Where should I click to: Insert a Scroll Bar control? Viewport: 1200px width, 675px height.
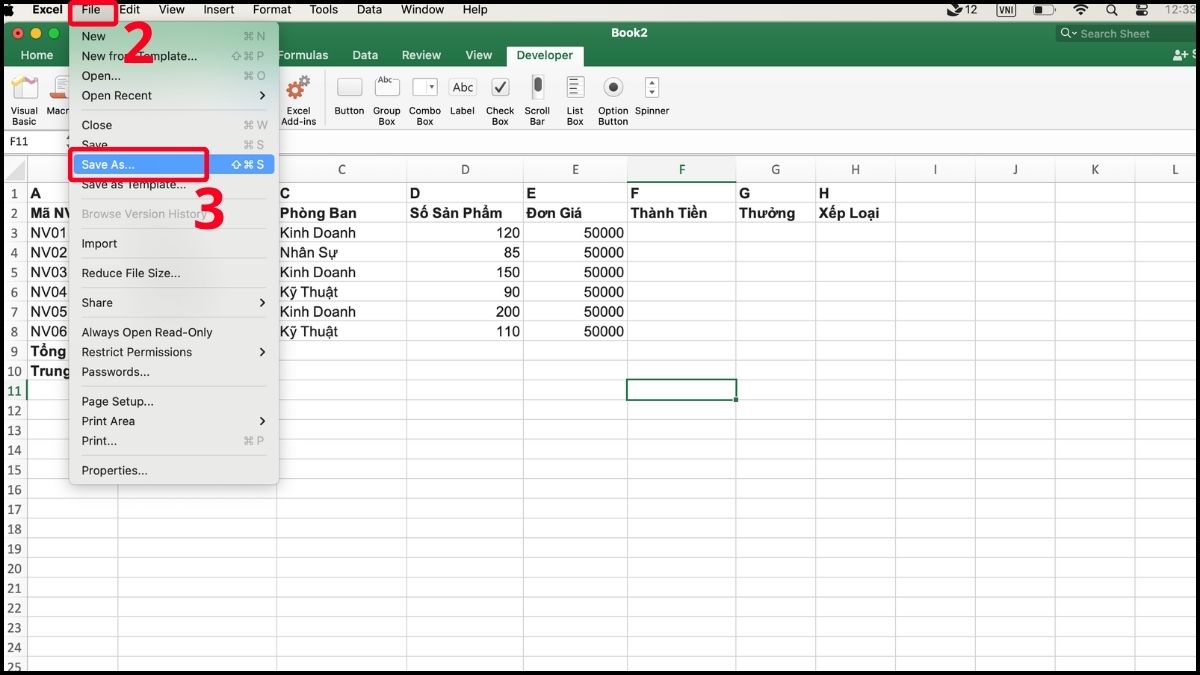tap(537, 87)
